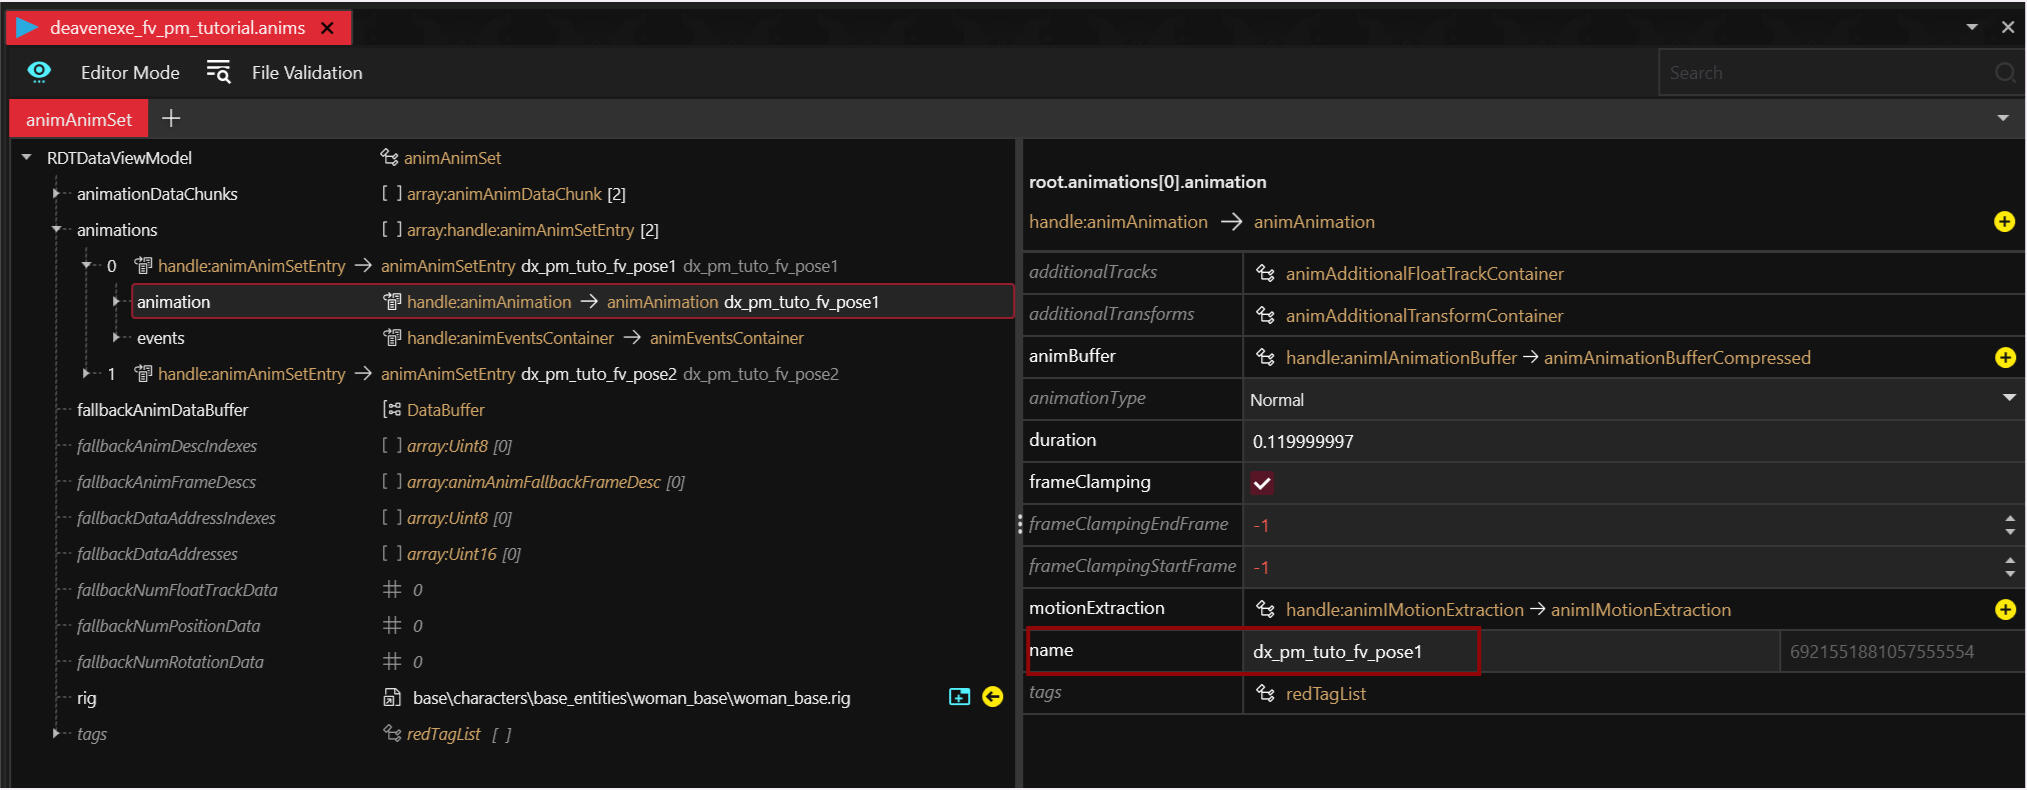
Task: Expand animation entry 1 dx_pm_tuto_fv_pose2
Action: pos(87,374)
